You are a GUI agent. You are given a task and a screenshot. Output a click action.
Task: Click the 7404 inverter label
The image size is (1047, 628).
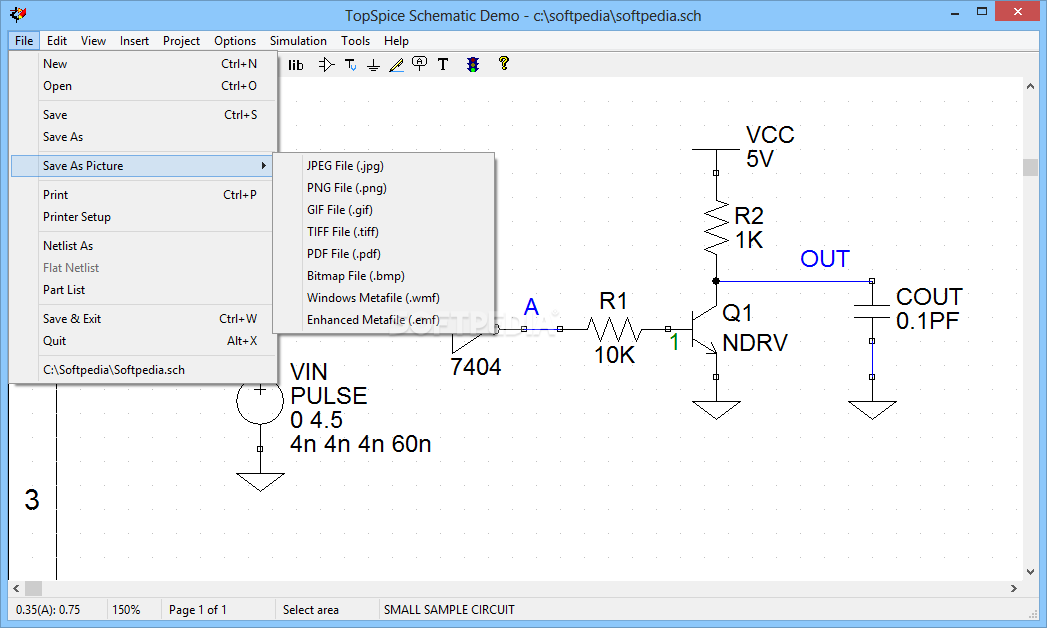(475, 367)
